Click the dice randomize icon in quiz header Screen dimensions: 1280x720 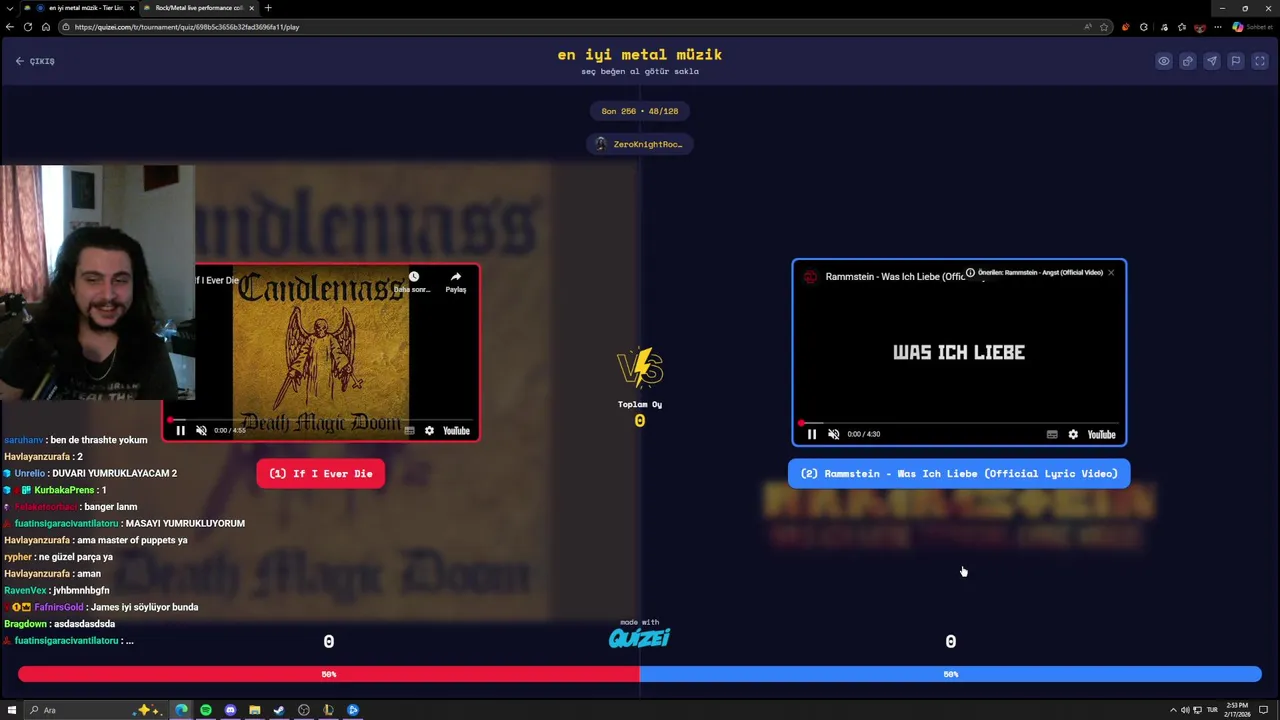(x=1188, y=61)
